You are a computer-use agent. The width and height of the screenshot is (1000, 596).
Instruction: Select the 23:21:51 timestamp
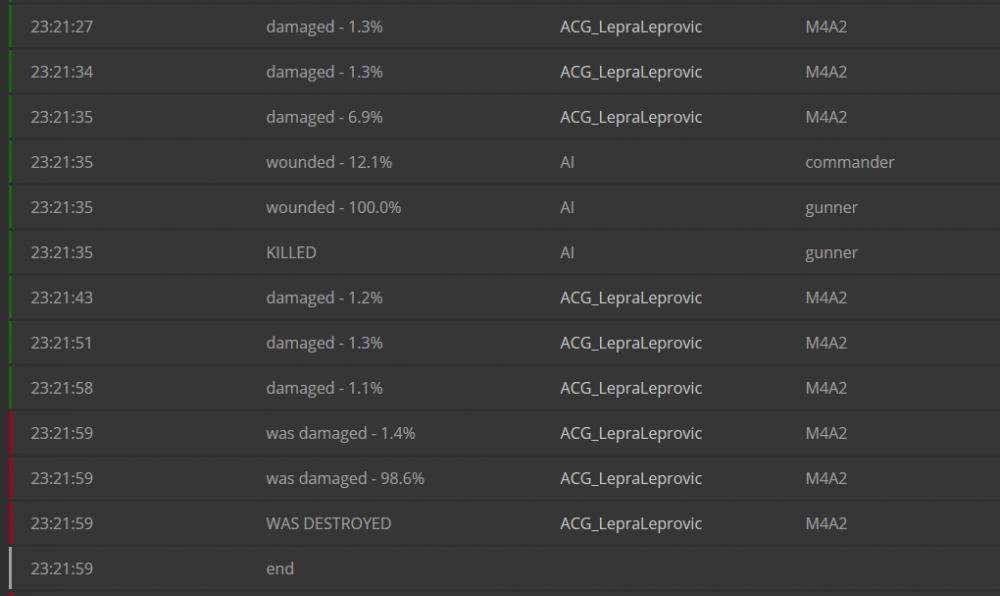coord(62,343)
